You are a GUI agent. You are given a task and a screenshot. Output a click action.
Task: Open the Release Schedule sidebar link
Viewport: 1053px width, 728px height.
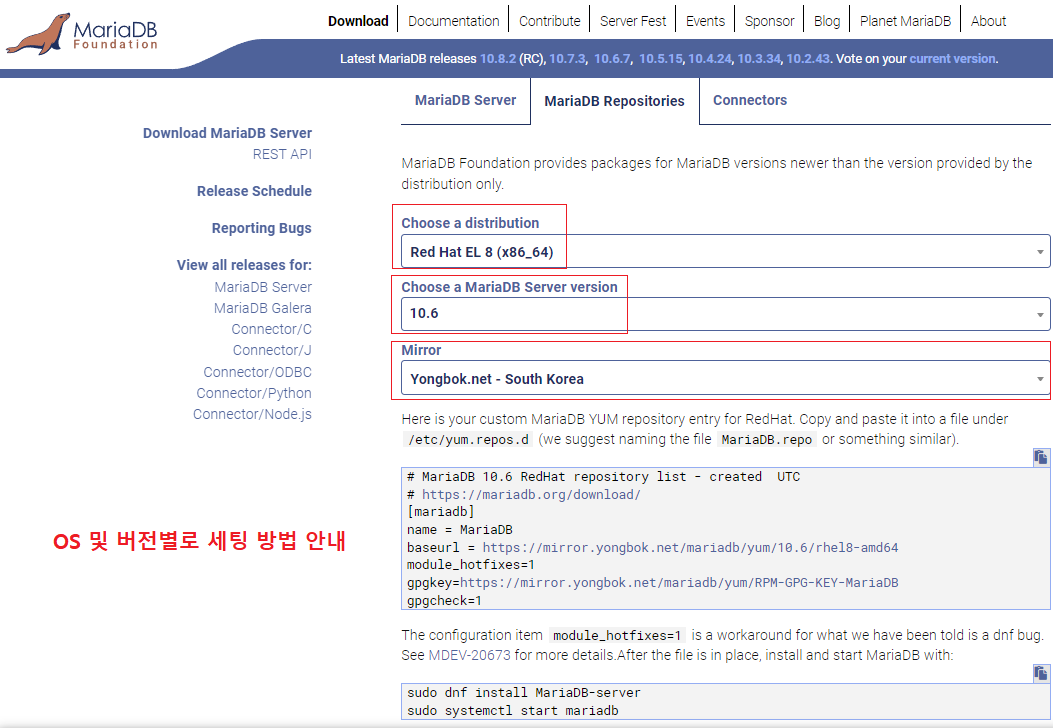(x=254, y=191)
